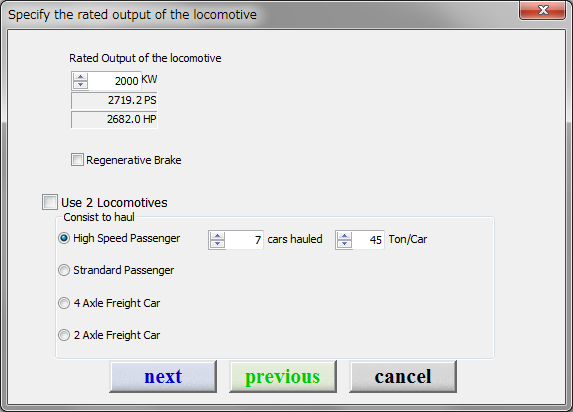Choose Strandard Passenger consist
Viewport: 573px width, 412px height.
(64, 270)
